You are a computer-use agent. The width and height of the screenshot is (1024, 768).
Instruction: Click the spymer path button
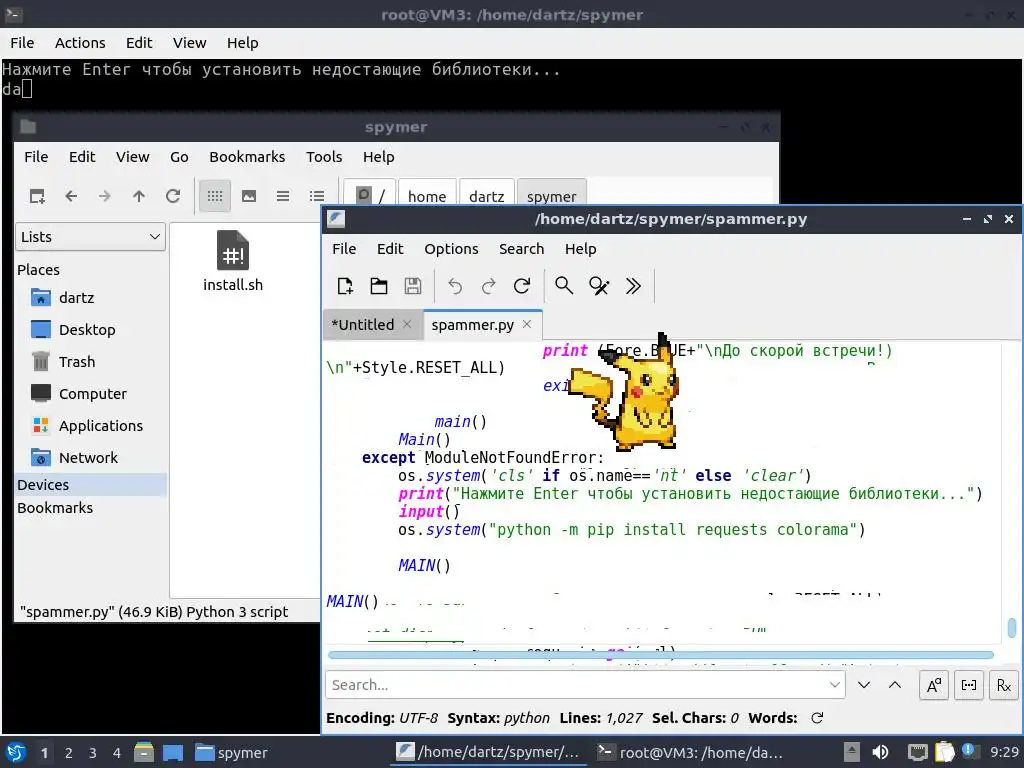[x=551, y=196]
